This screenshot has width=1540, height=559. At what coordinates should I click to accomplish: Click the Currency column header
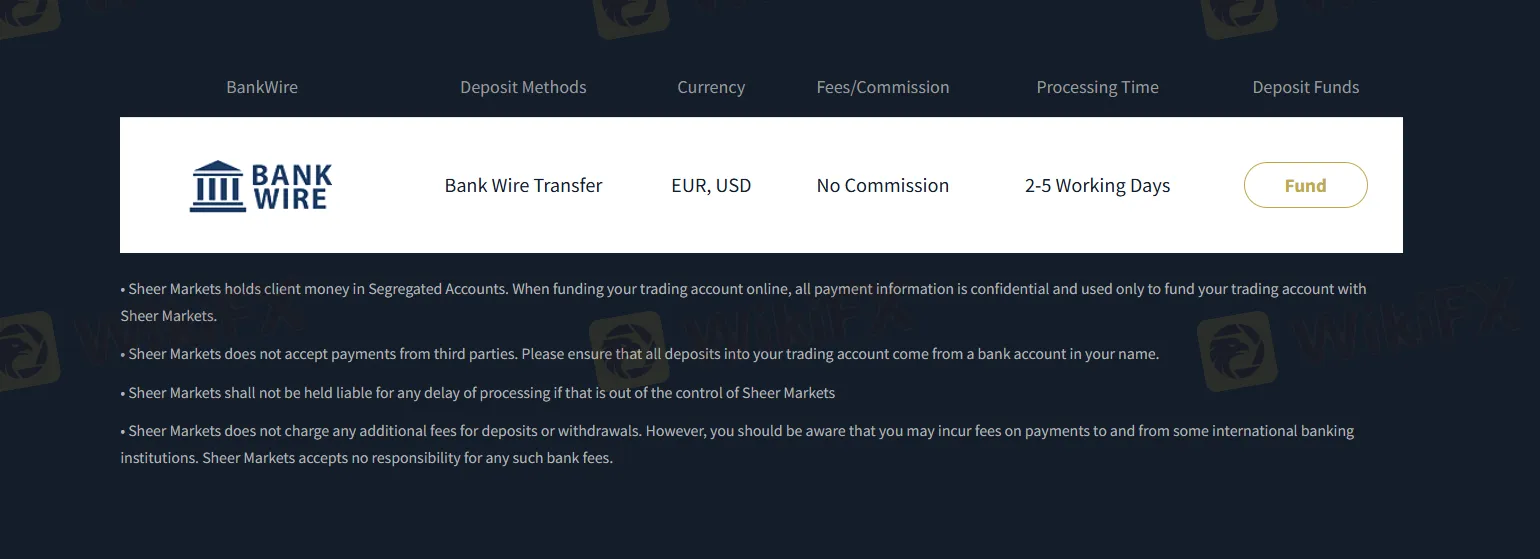pos(711,87)
